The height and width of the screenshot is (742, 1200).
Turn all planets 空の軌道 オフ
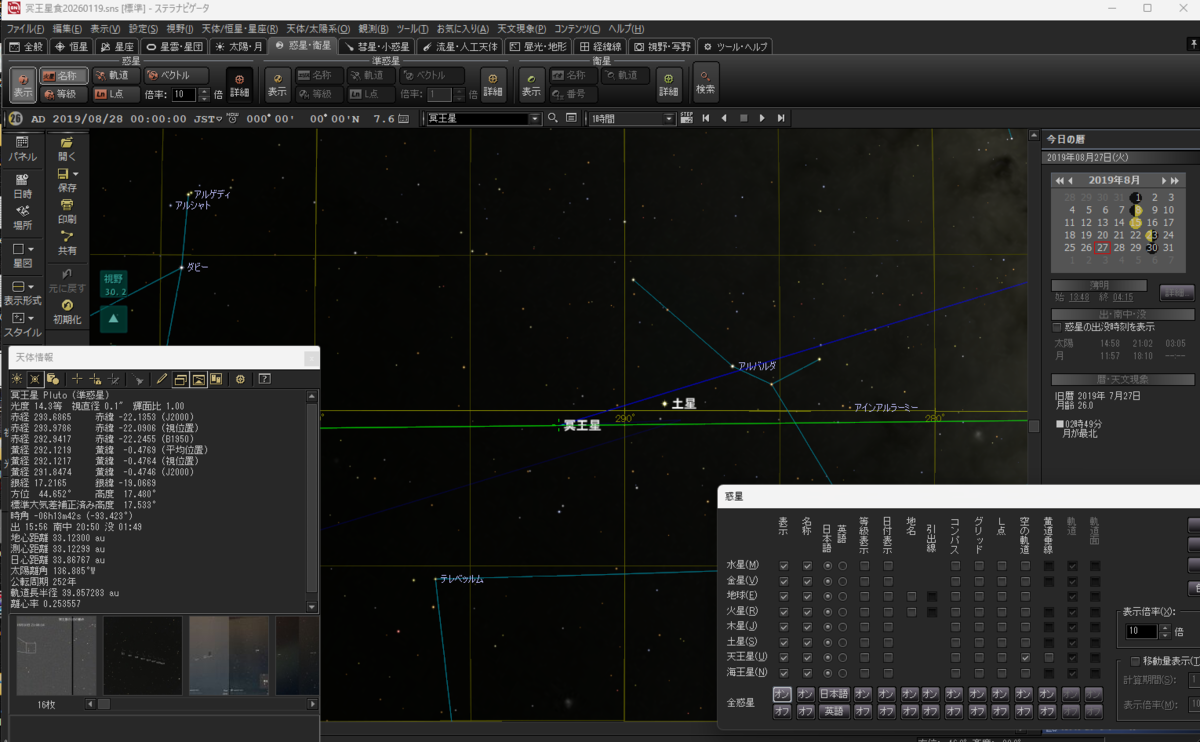[x=1024, y=711]
